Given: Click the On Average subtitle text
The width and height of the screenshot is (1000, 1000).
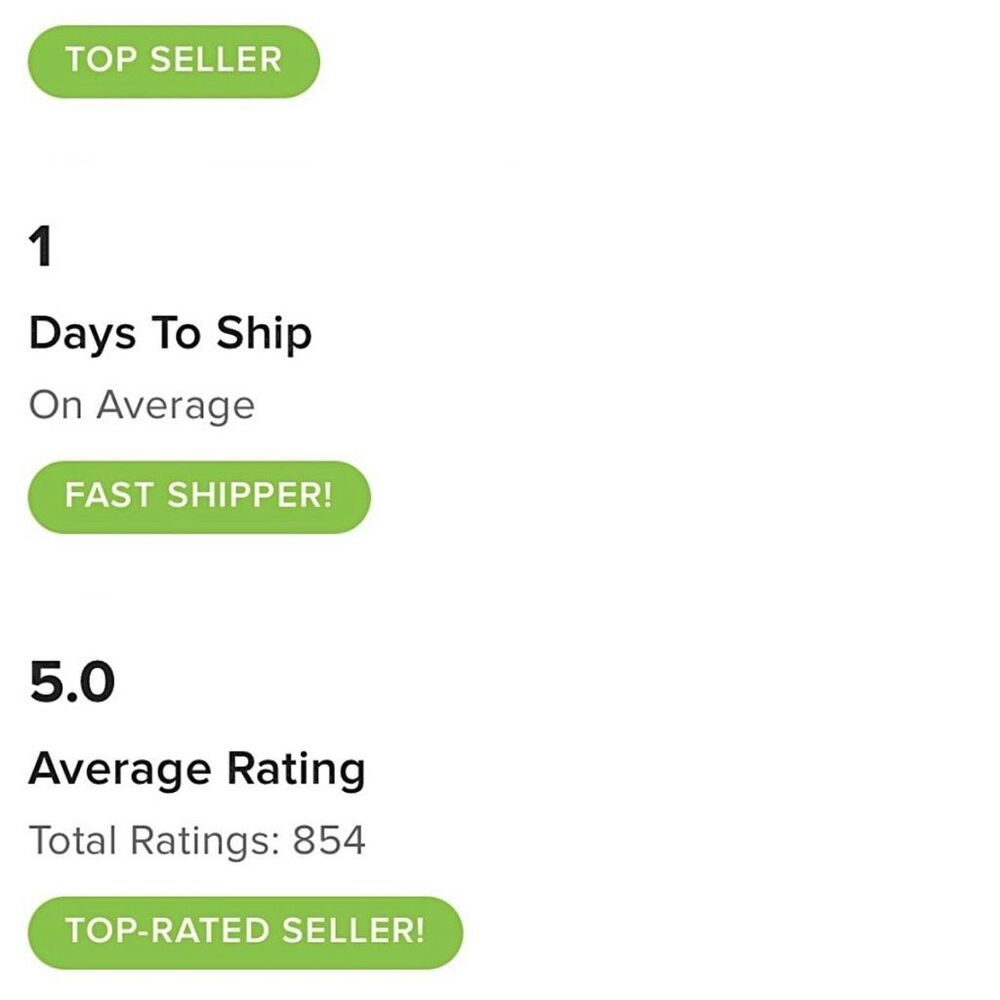Looking at the screenshot, I should point(141,405).
